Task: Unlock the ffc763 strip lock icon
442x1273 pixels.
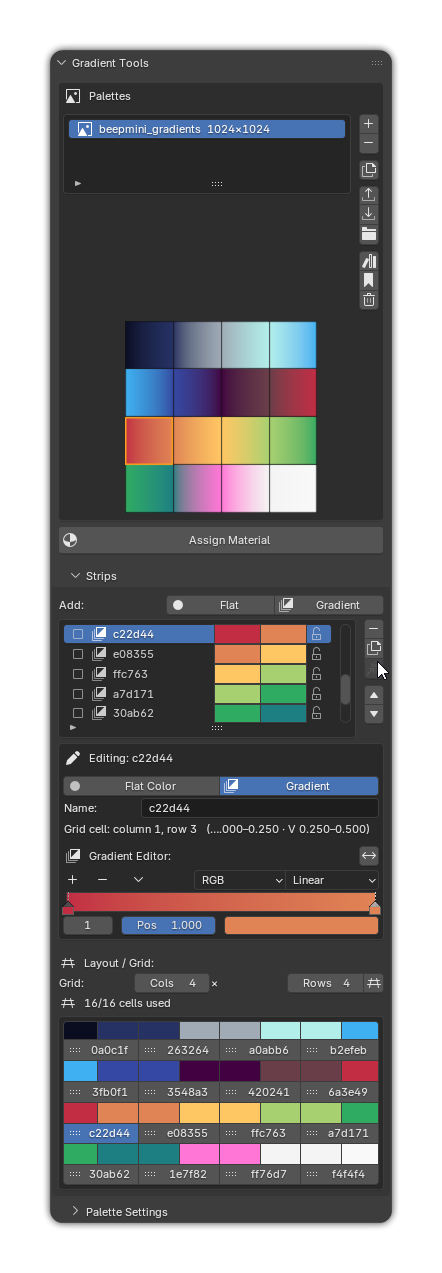Action: tap(317, 674)
